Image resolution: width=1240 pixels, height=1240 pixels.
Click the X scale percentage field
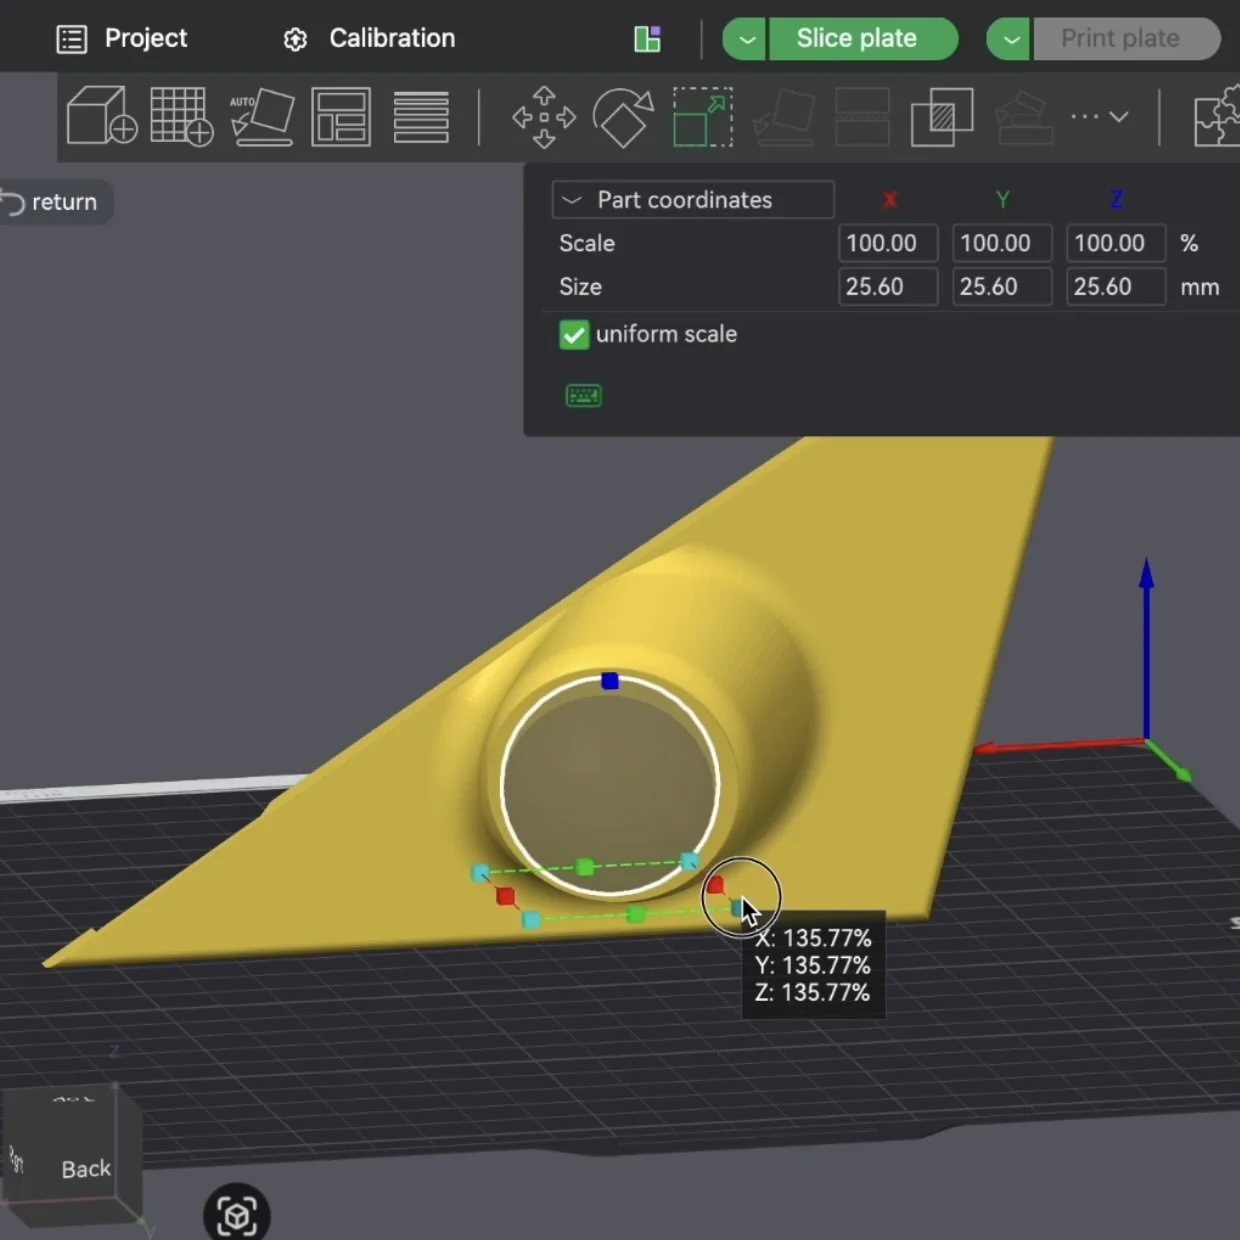[888, 243]
